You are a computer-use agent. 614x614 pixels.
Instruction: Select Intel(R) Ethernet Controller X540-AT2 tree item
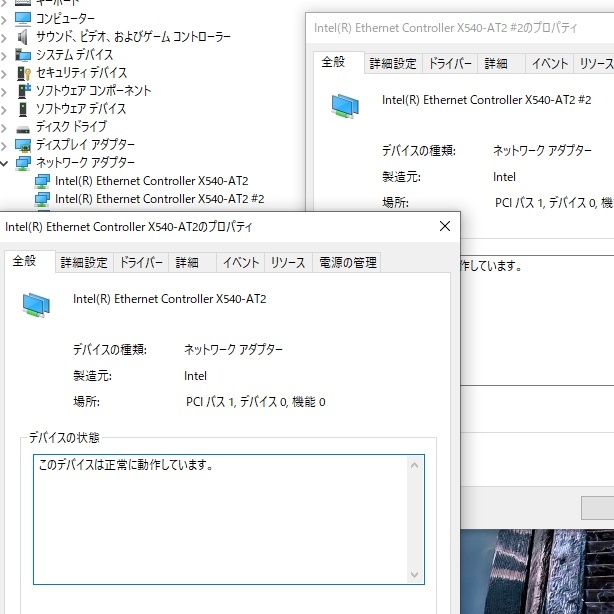coord(152,181)
